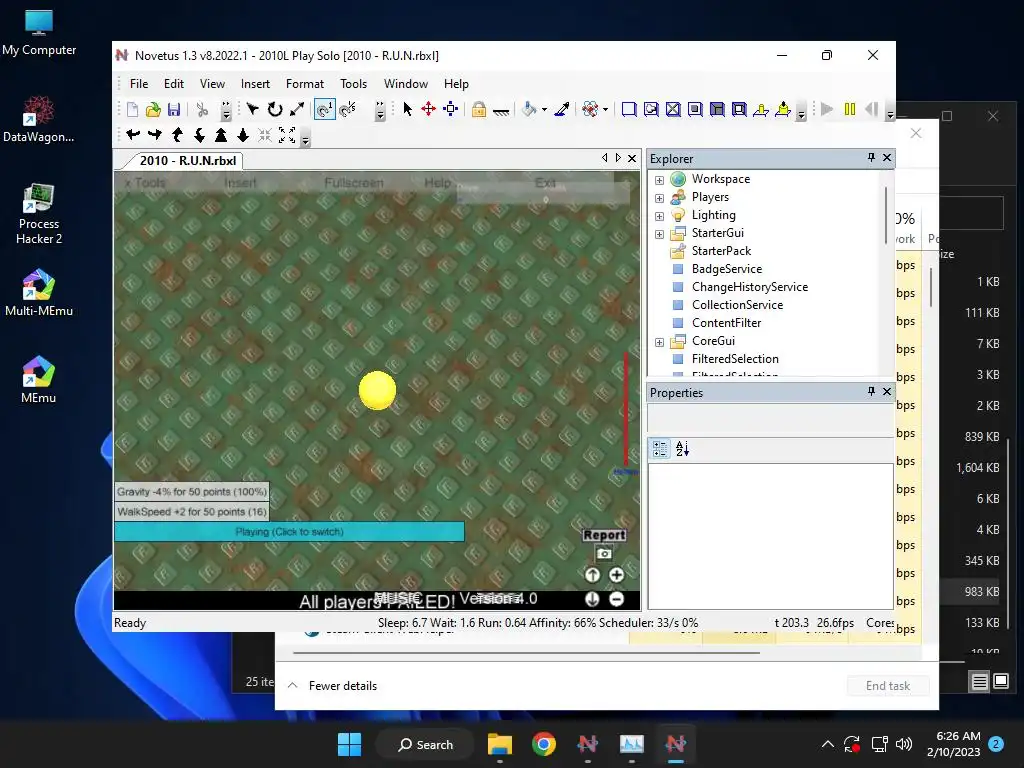Toggle the 1-stud grid snap magnet

pos(325,109)
